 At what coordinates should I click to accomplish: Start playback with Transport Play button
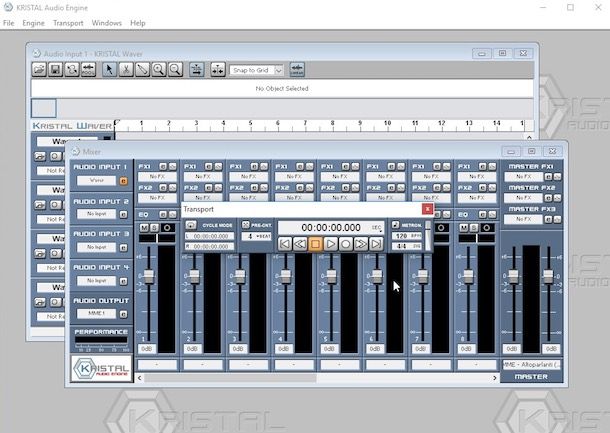pos(330,244)
